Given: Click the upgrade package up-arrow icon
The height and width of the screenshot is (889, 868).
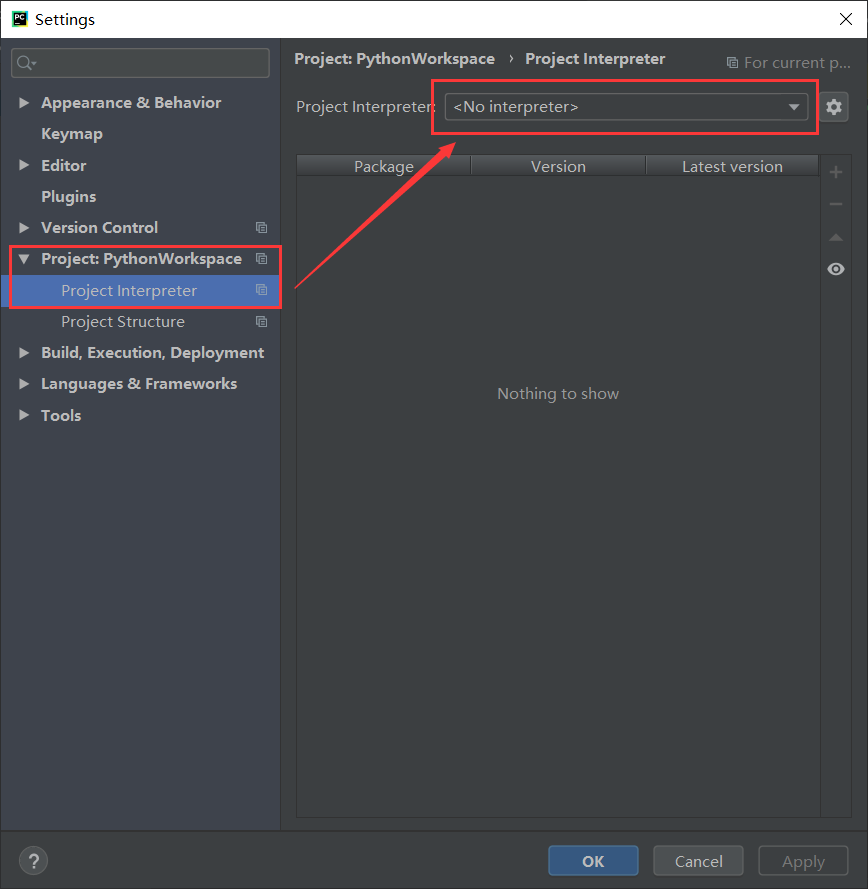Looking at the screenshot, I should pyautogui.click(x=836, y=237).
